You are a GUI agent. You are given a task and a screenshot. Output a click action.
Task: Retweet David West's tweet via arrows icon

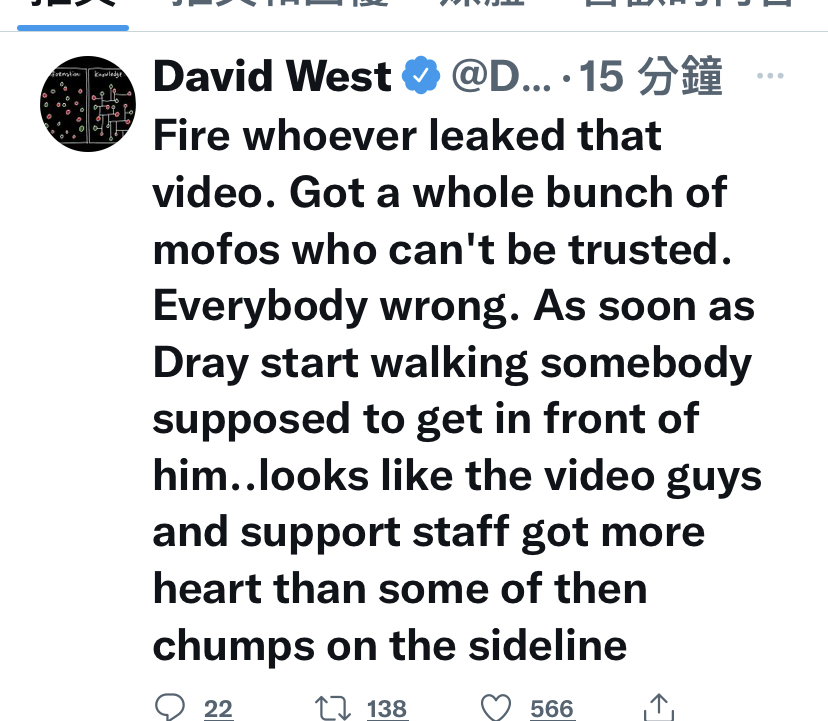point(333,708)
